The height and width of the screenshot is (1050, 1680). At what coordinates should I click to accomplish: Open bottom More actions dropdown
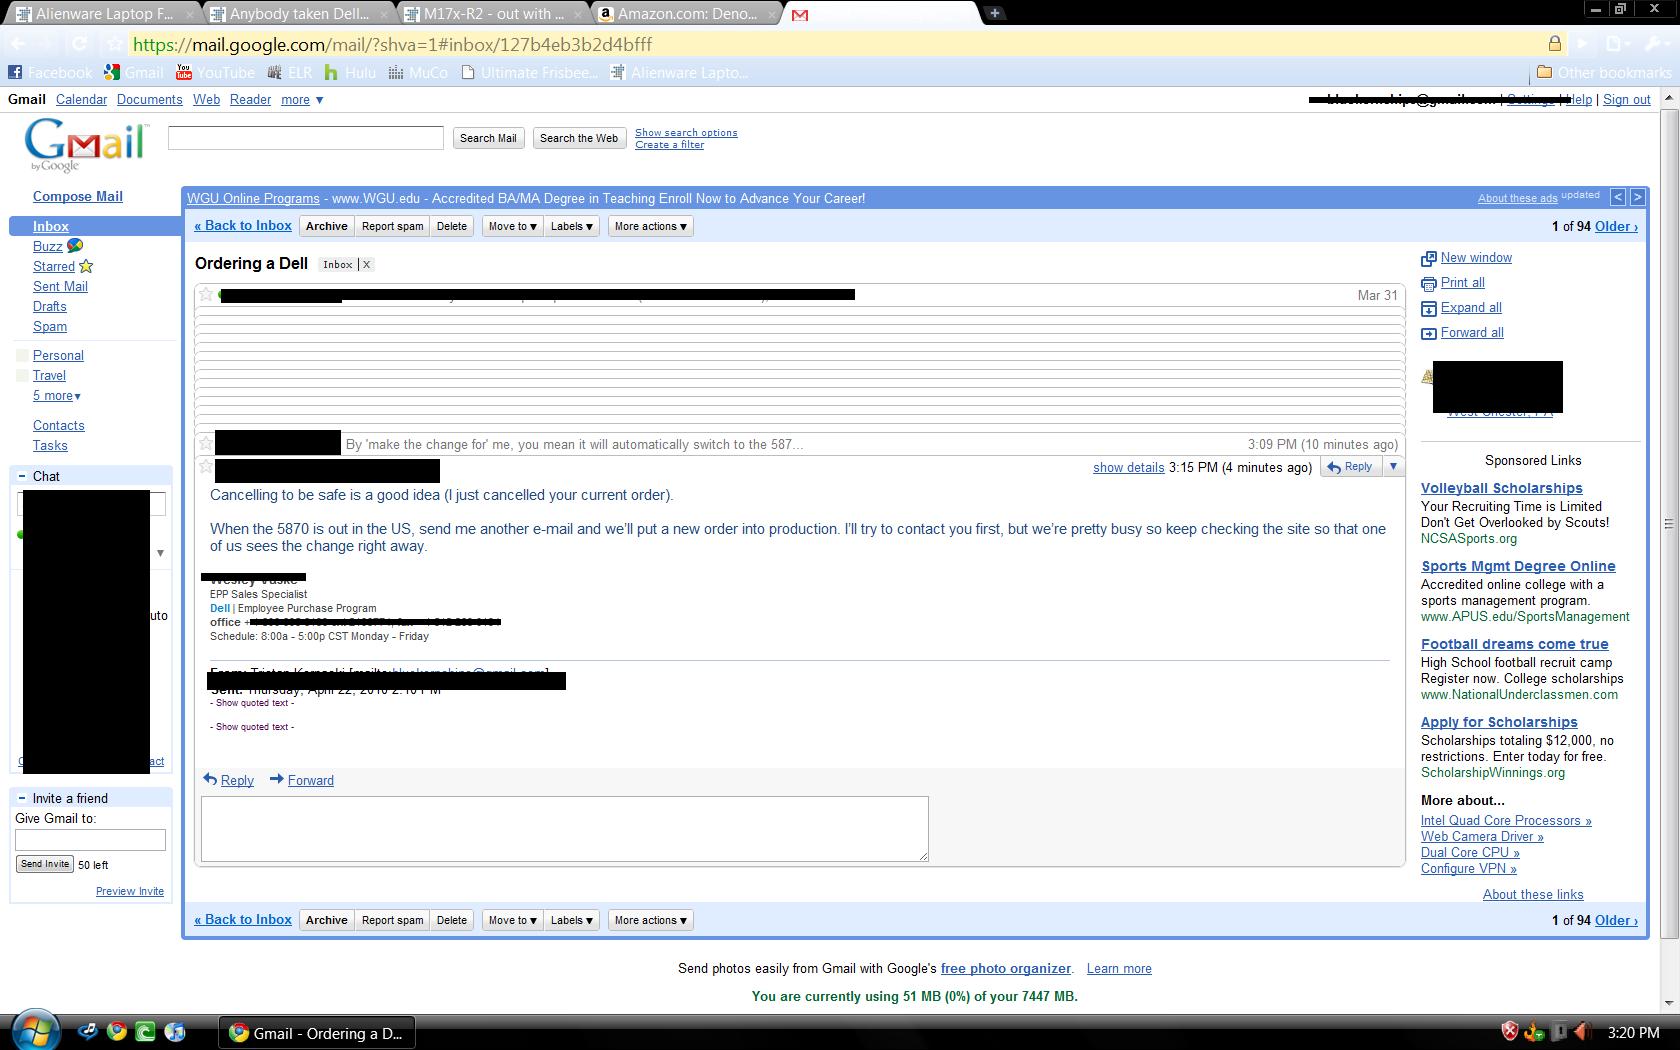[650, 920]
